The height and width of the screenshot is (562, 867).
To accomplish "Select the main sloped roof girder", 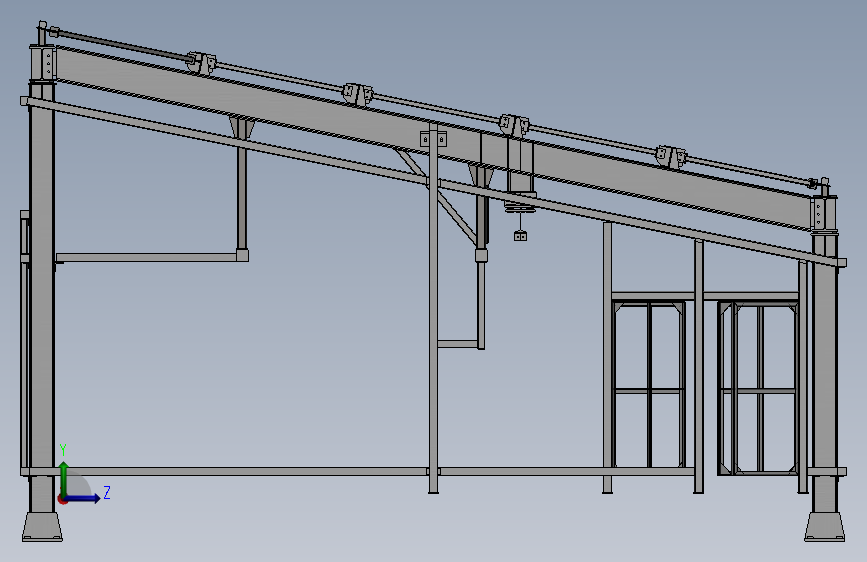I will pos(434,138).
